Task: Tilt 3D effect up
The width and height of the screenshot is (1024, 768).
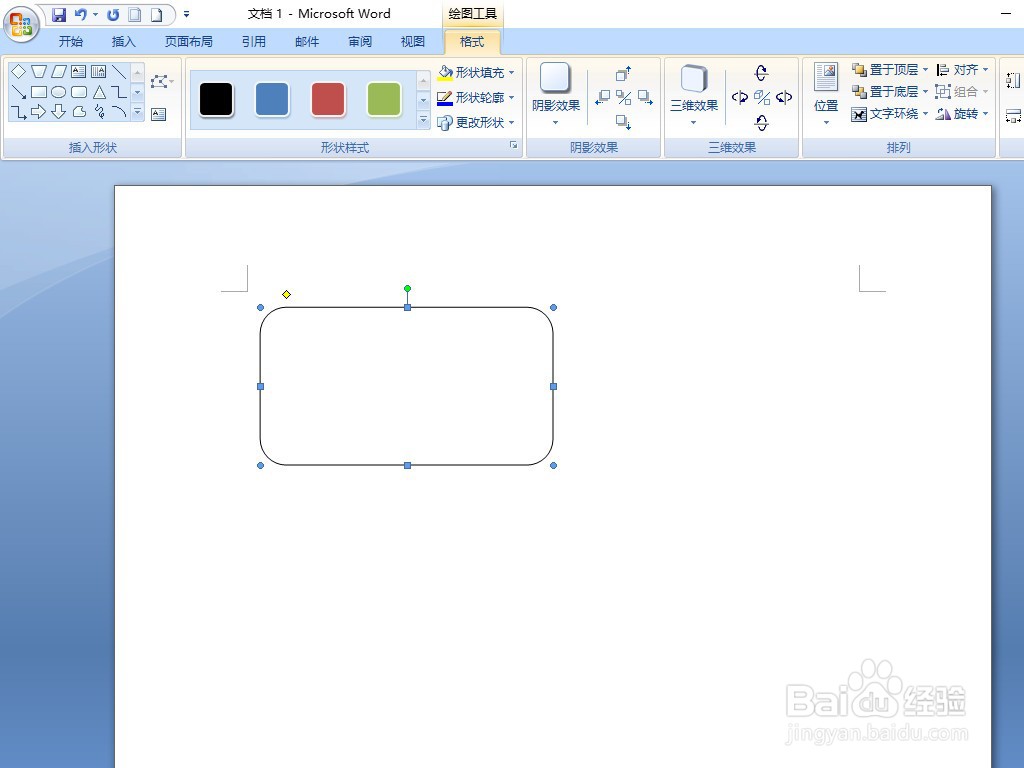Action: point(761,72)
